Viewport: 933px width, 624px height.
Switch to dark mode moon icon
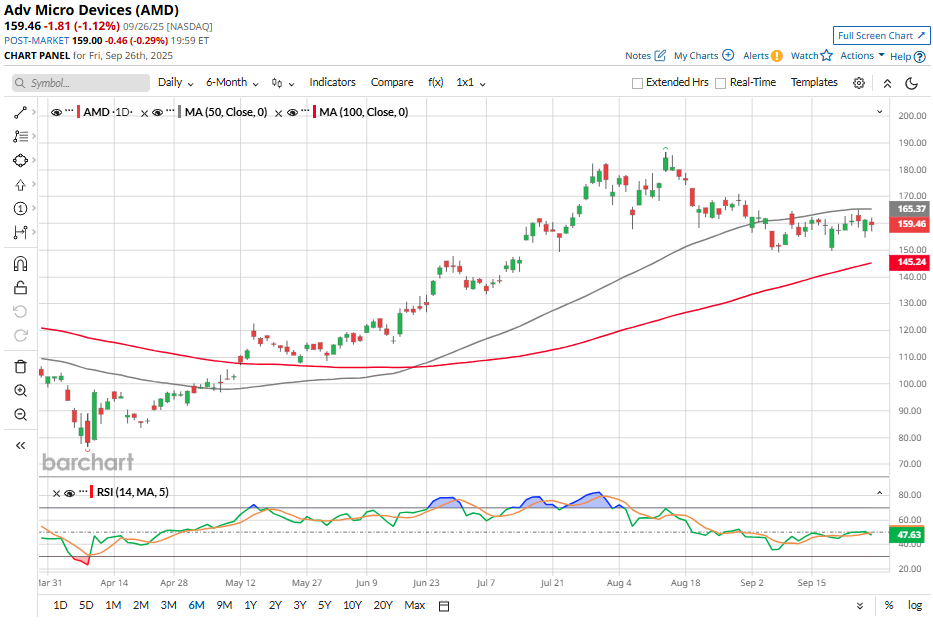(911, 83)
